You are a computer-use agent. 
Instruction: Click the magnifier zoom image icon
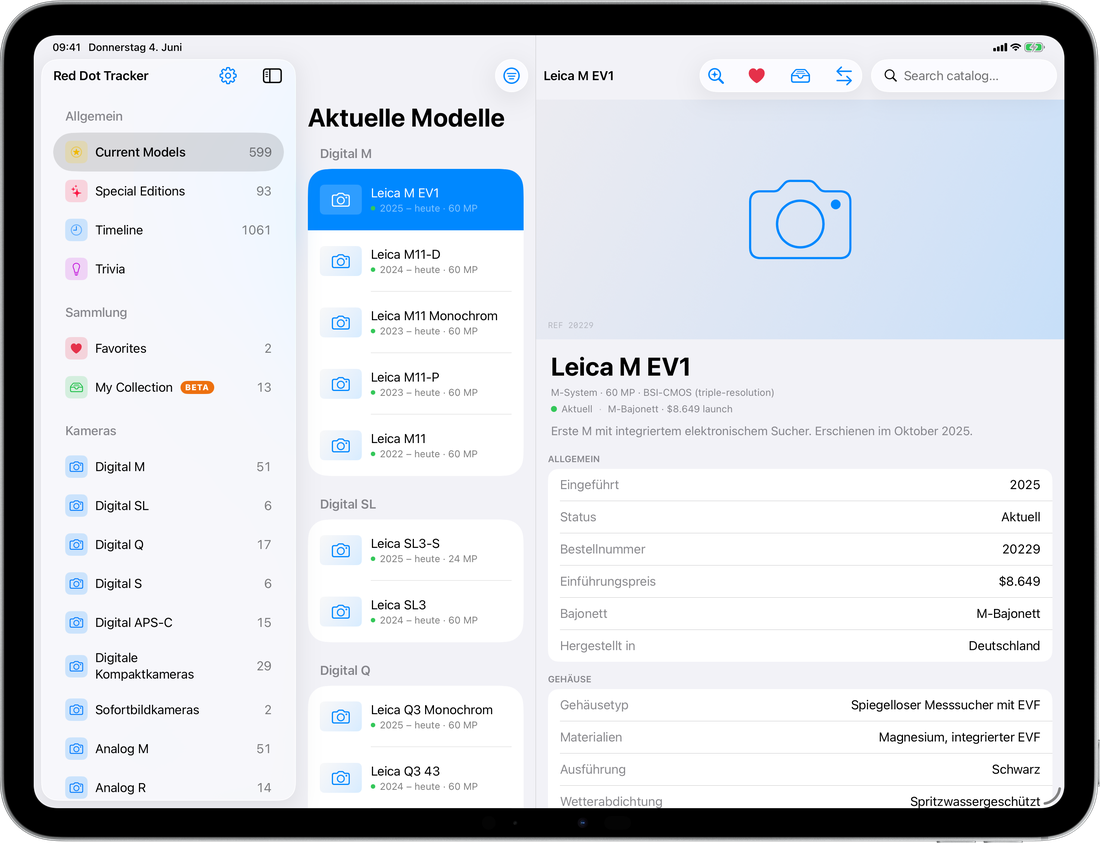point(716,76)
